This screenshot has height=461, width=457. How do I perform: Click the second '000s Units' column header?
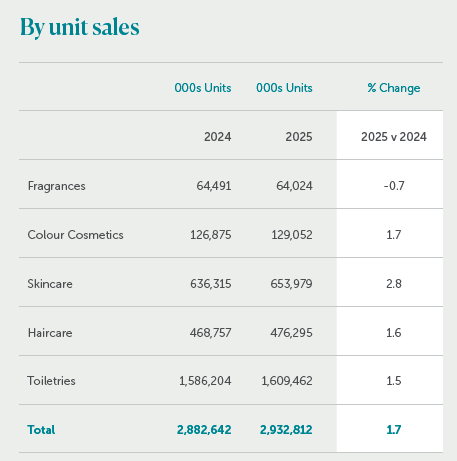(284, 88)
